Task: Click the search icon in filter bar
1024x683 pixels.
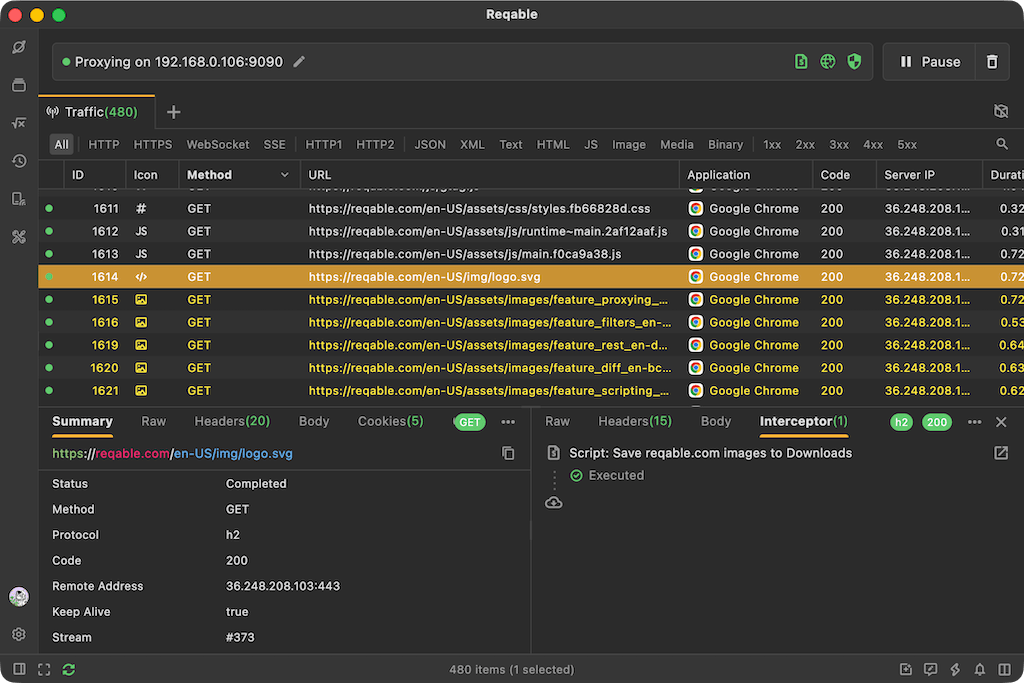Action: coord(1002,144)
